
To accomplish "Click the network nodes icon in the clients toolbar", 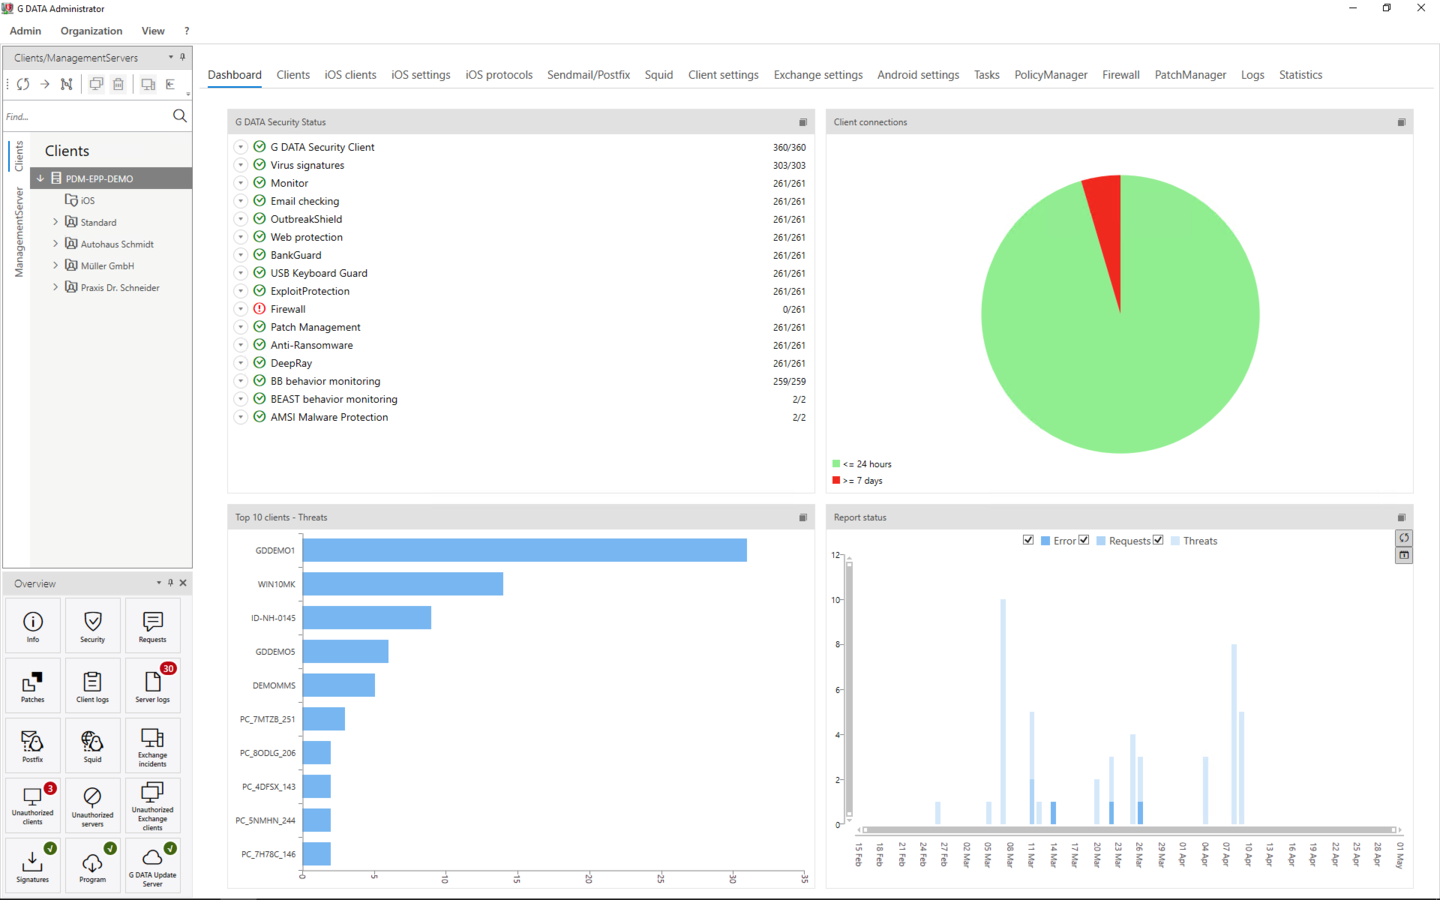I will point(67,84).
